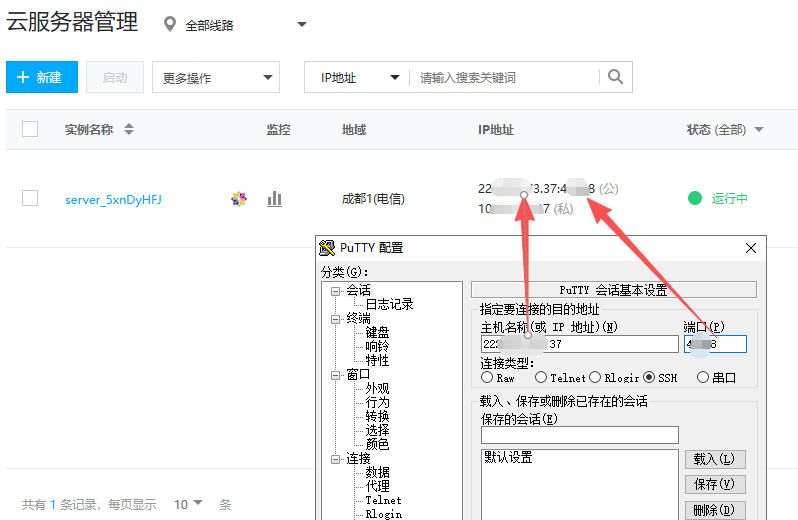This screenshot has height=520, width=798.
Task: Select 日志记录 in the category tree
Action: [x=388, y=304]
